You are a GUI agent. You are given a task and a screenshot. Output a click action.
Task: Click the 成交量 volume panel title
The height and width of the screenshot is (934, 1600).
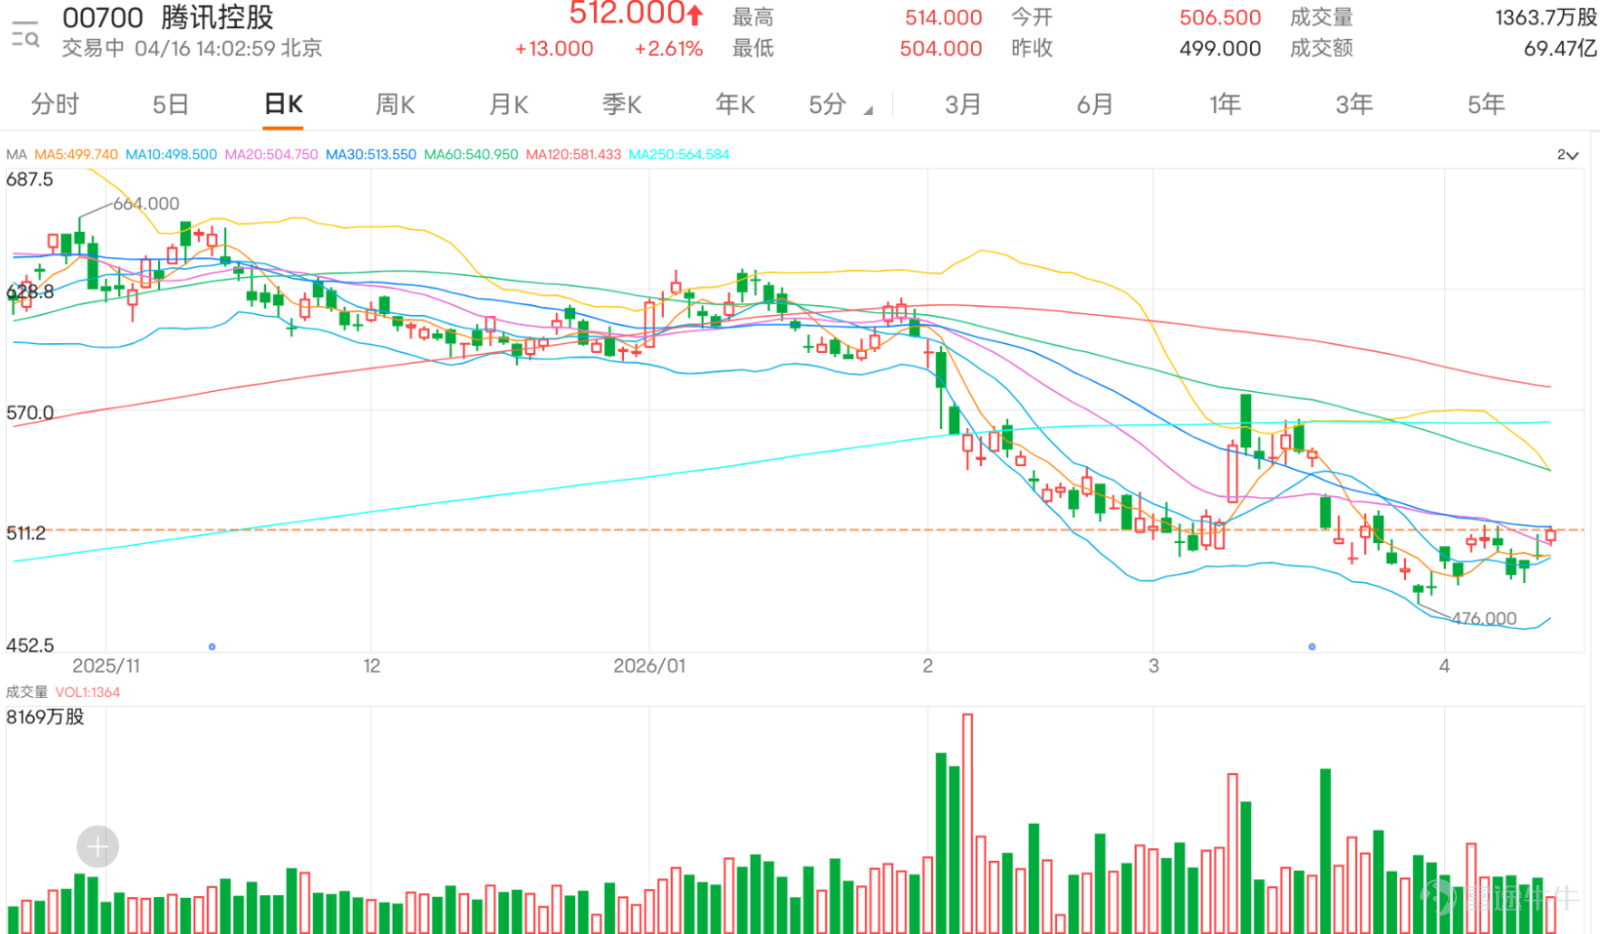click(27, 692)
